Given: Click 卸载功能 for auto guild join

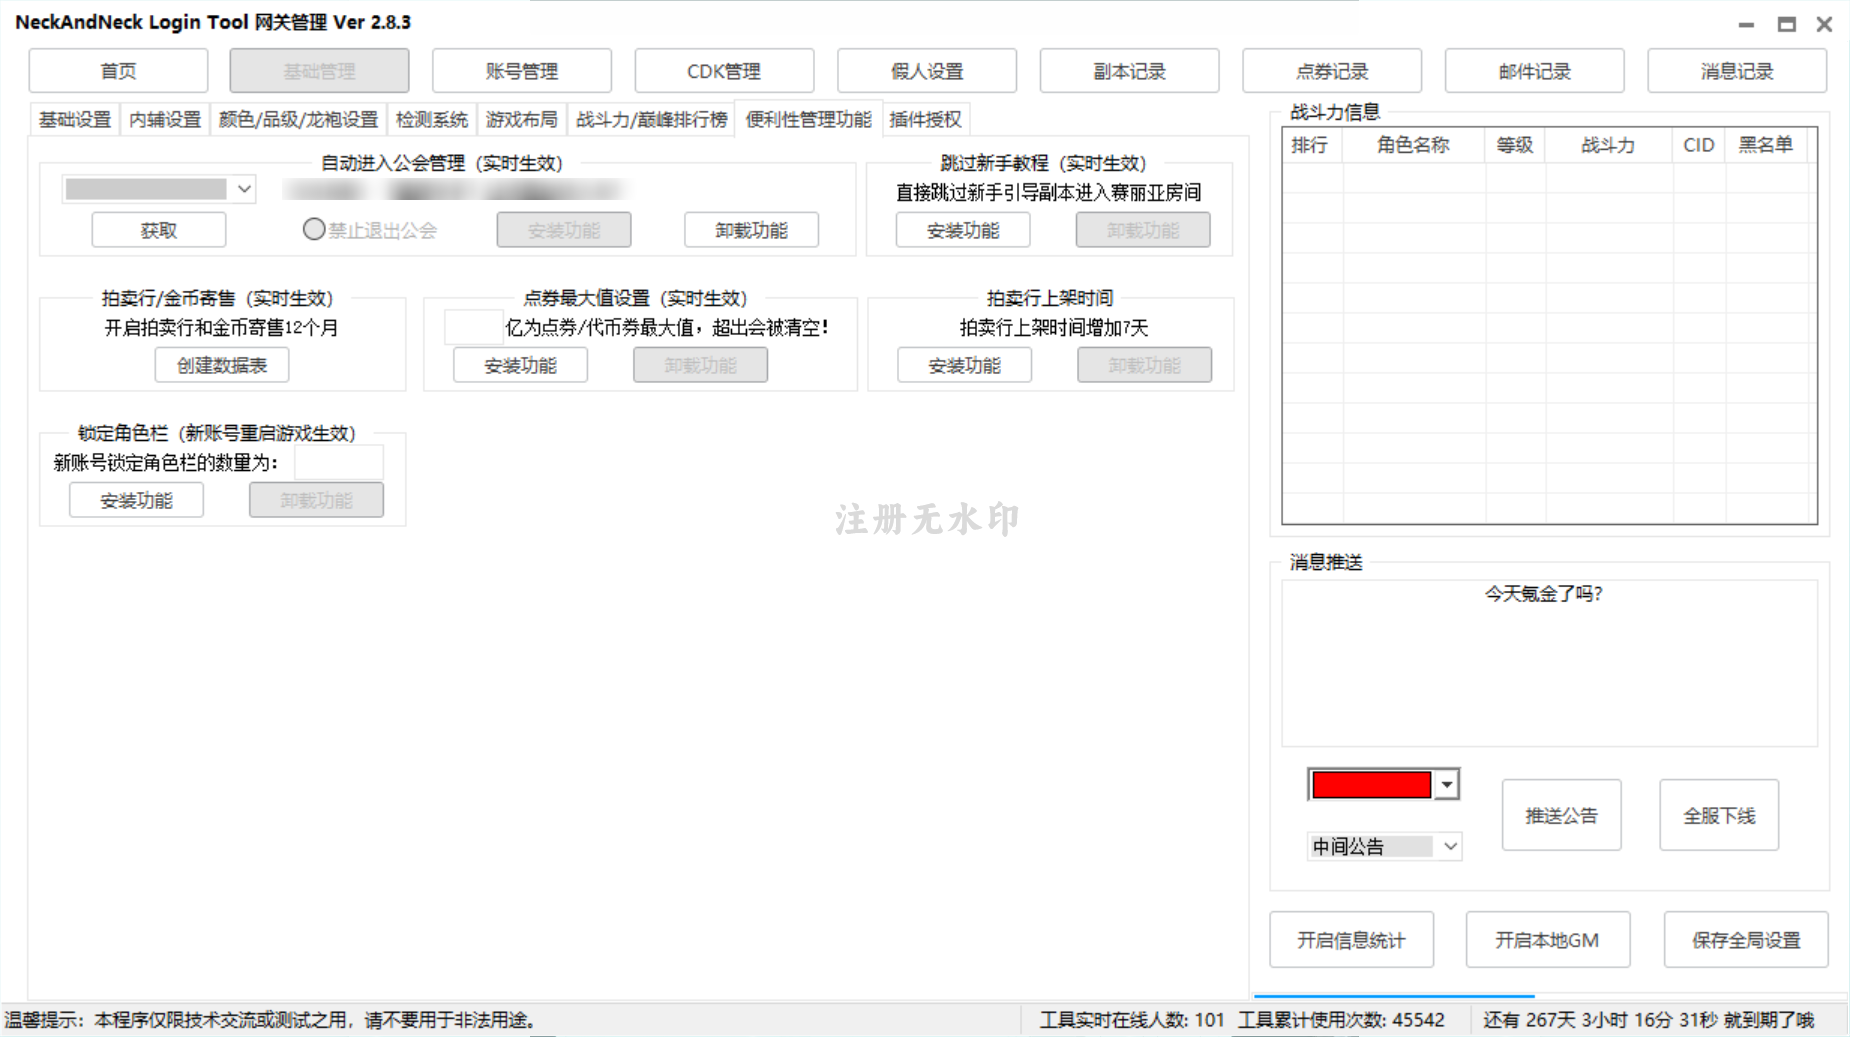Looking at the screenshot, I should 751,230.
